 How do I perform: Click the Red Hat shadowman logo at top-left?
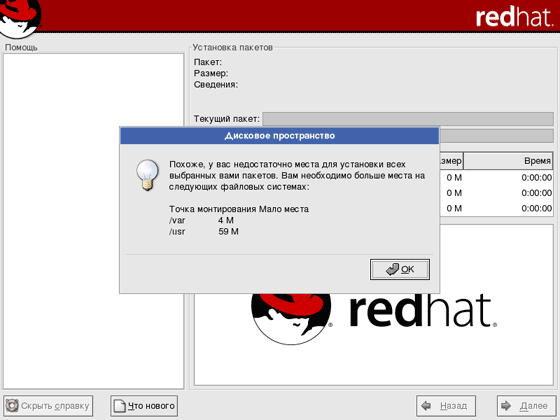coord(20,18)
